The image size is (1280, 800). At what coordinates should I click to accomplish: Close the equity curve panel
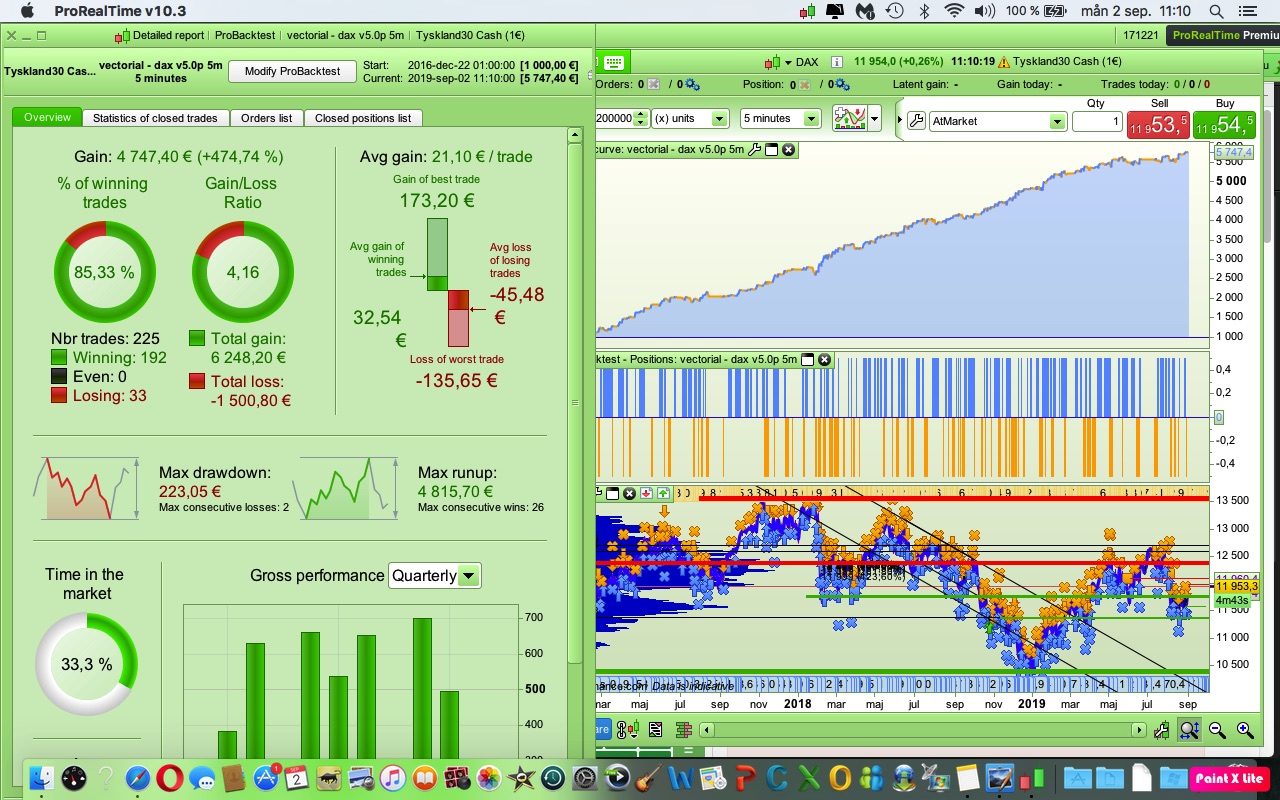click(789, 150)
